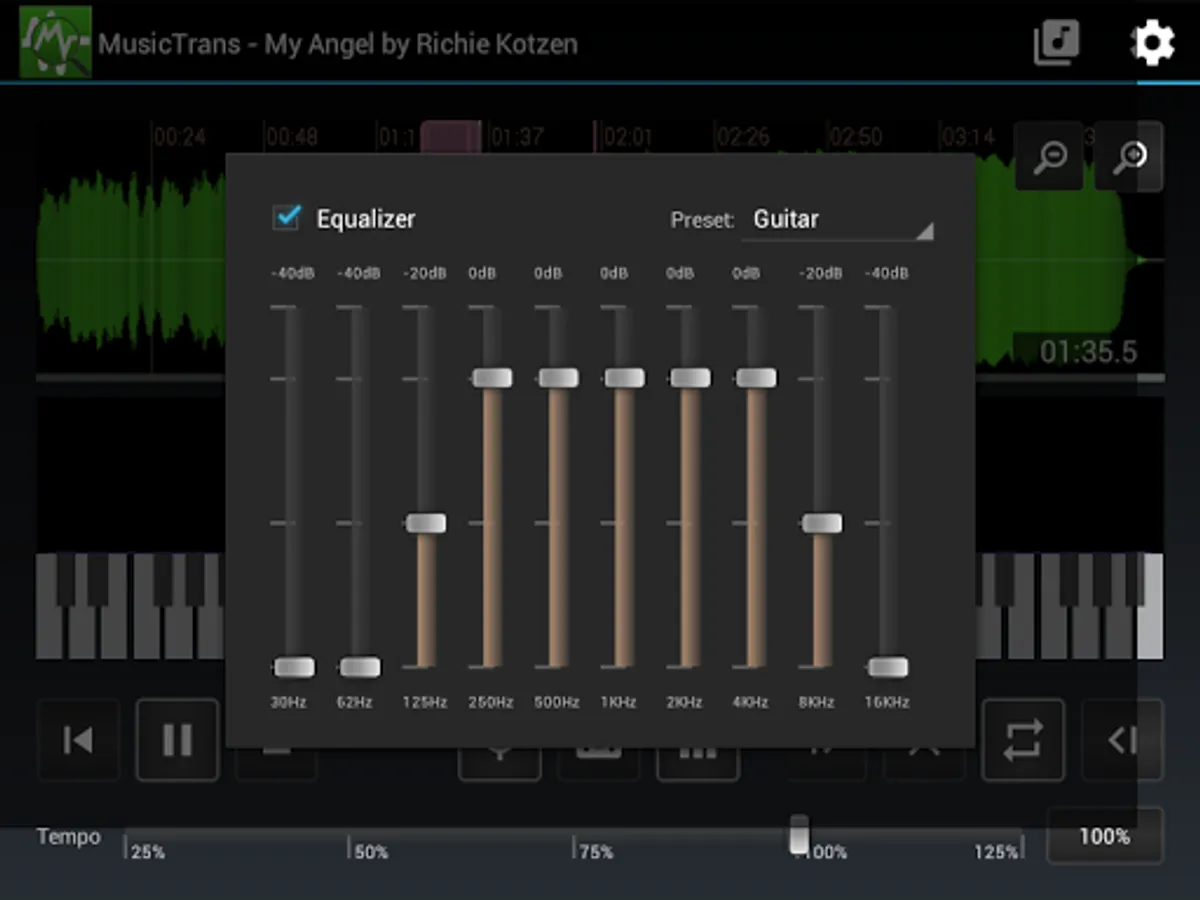Click the 25% mark on the Tempo scale
The image size is (1200, 900).
click(147, 852)
